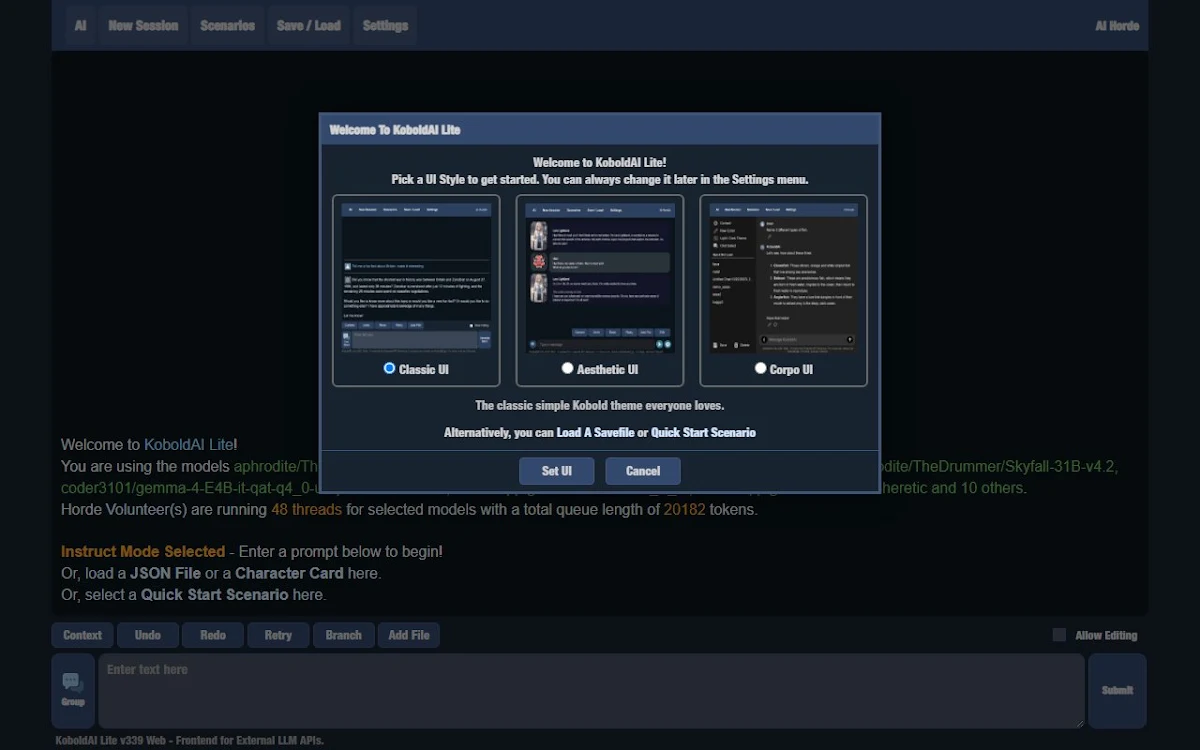Image resolution: width=1200 pixels, height=750 pixels.
Task: Click the 48 threads text
Action: click(x=306, y=509)
